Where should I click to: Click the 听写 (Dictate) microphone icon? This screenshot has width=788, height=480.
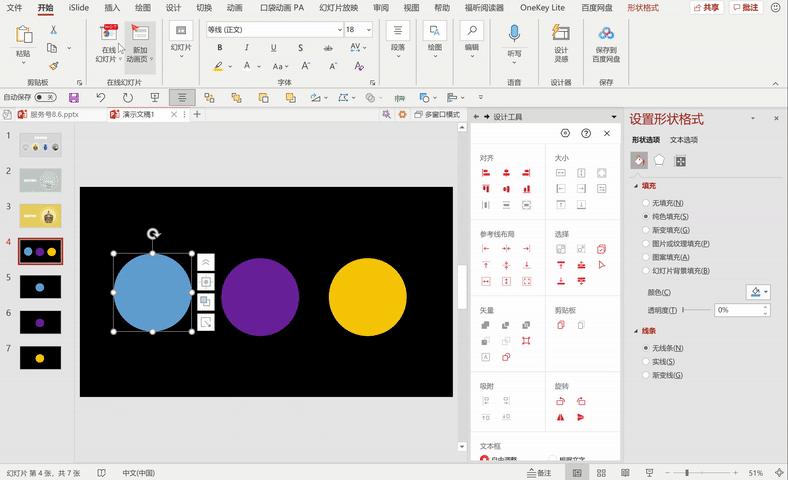click(x=514, y=37)
